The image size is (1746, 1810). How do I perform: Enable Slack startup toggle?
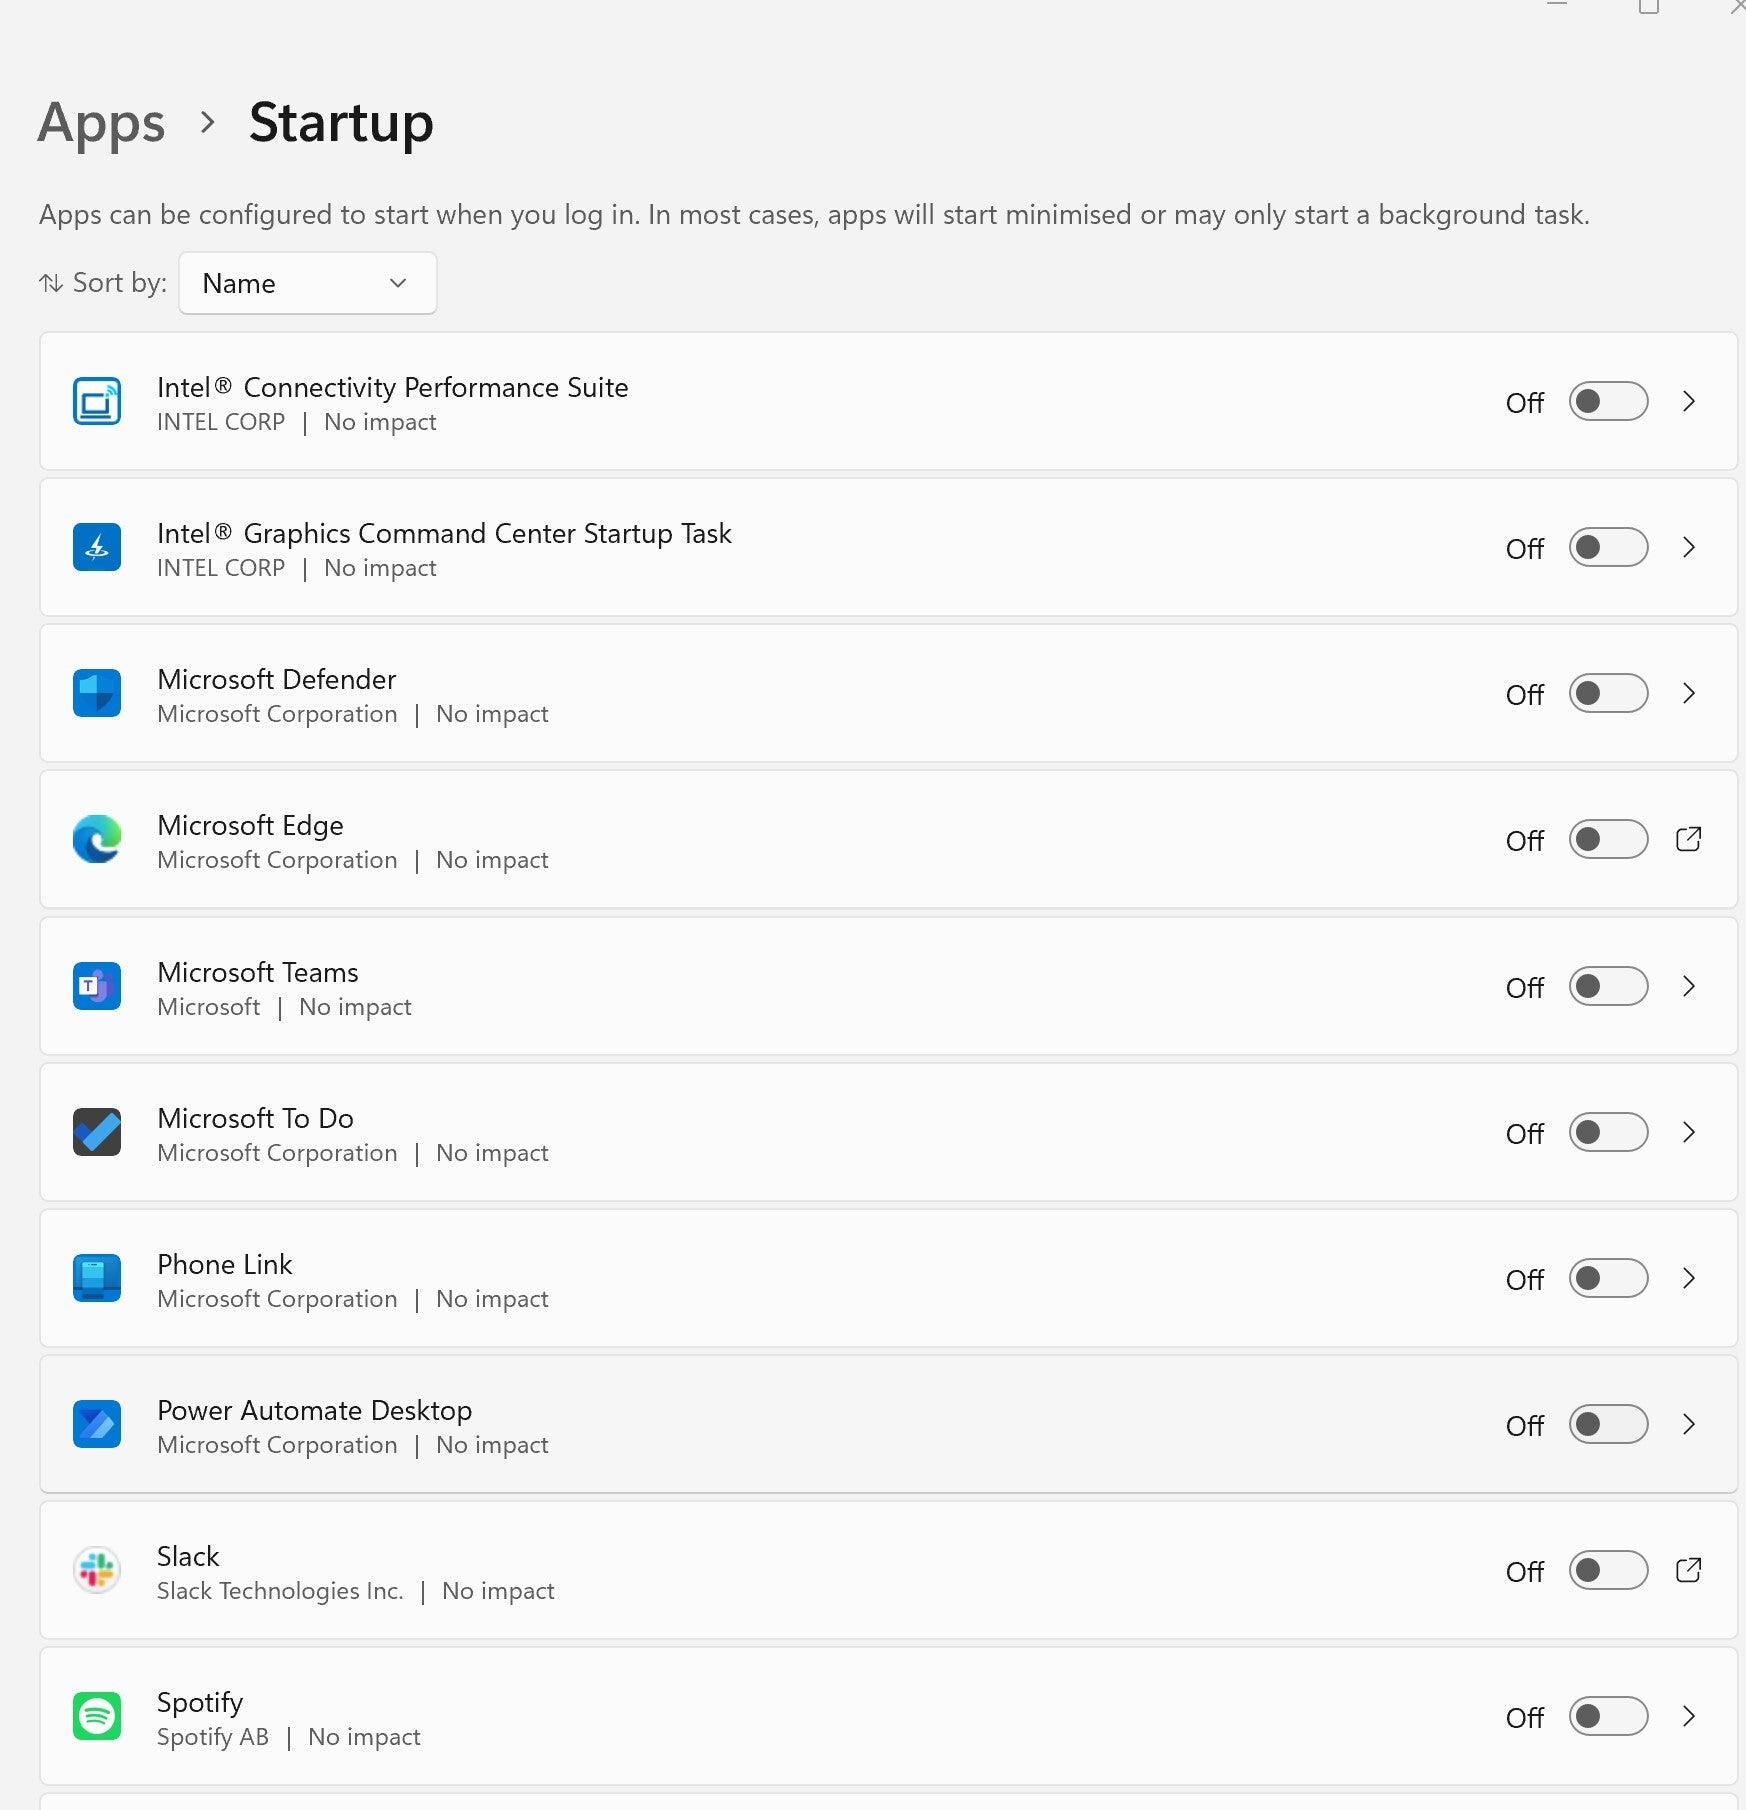(x=1608, y=1570)
